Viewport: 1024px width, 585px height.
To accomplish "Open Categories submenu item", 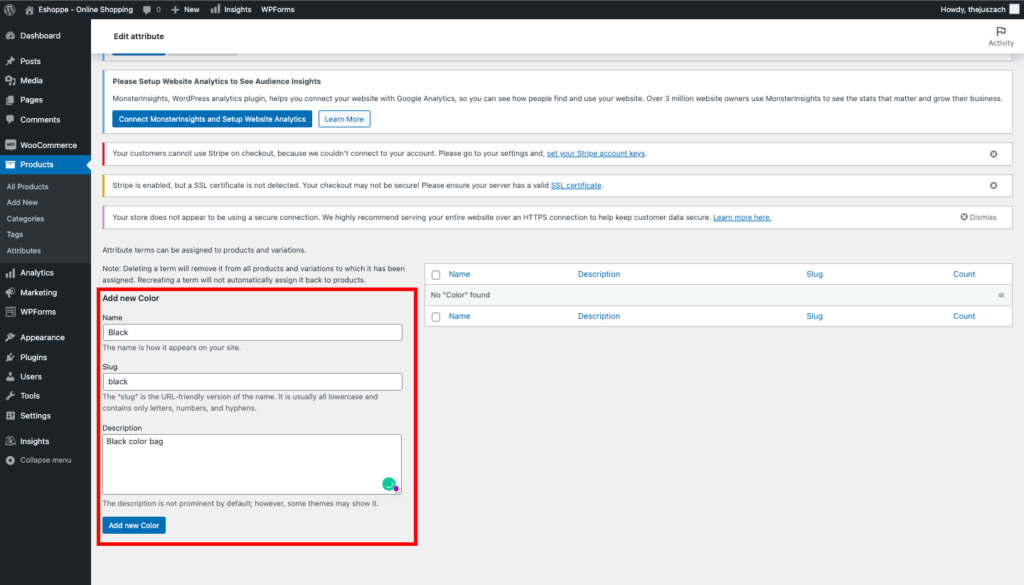I will click(25, 219).
